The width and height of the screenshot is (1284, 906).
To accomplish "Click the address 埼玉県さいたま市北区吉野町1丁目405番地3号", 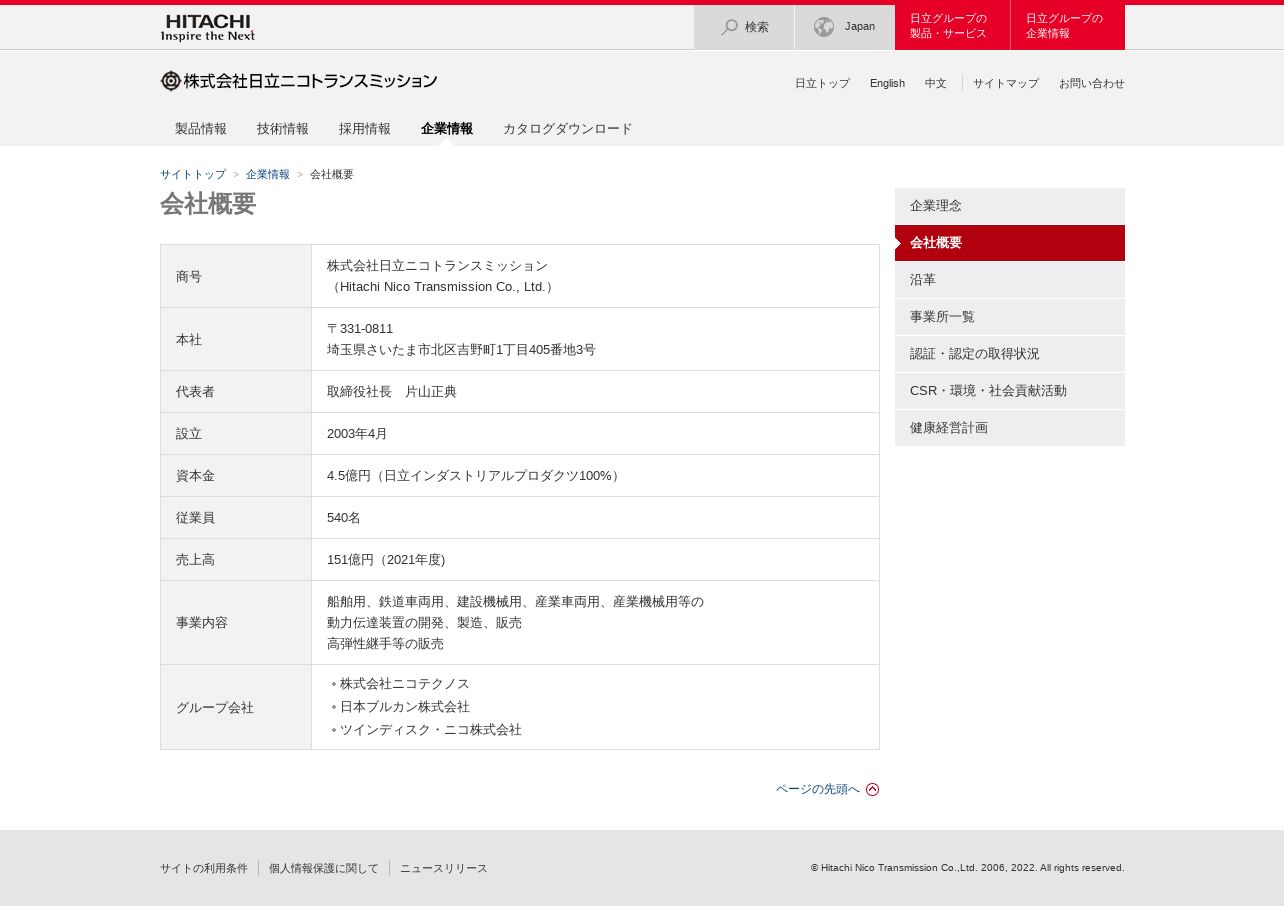I will pyautogui.click(x=461, y=350).
